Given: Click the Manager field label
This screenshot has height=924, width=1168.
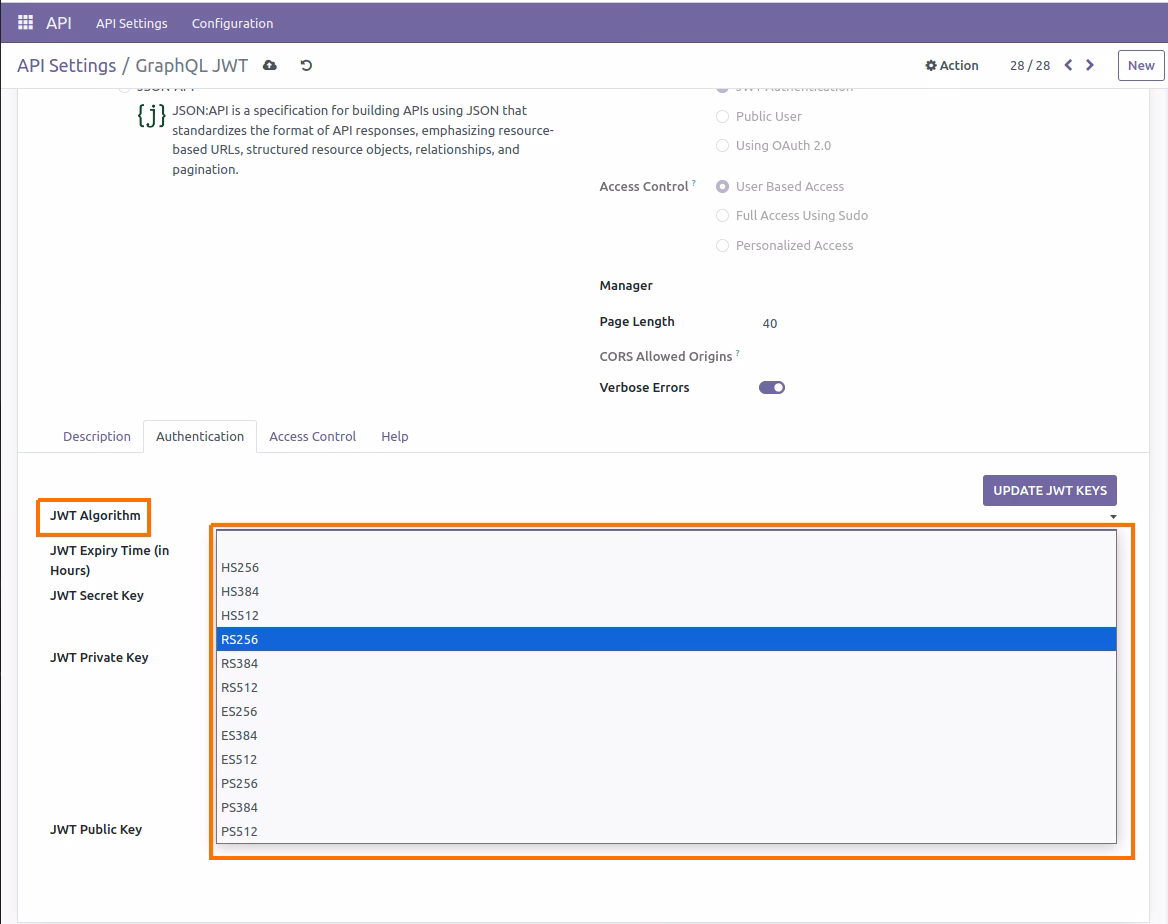Looking at the screenshot, I should point(626,285).
